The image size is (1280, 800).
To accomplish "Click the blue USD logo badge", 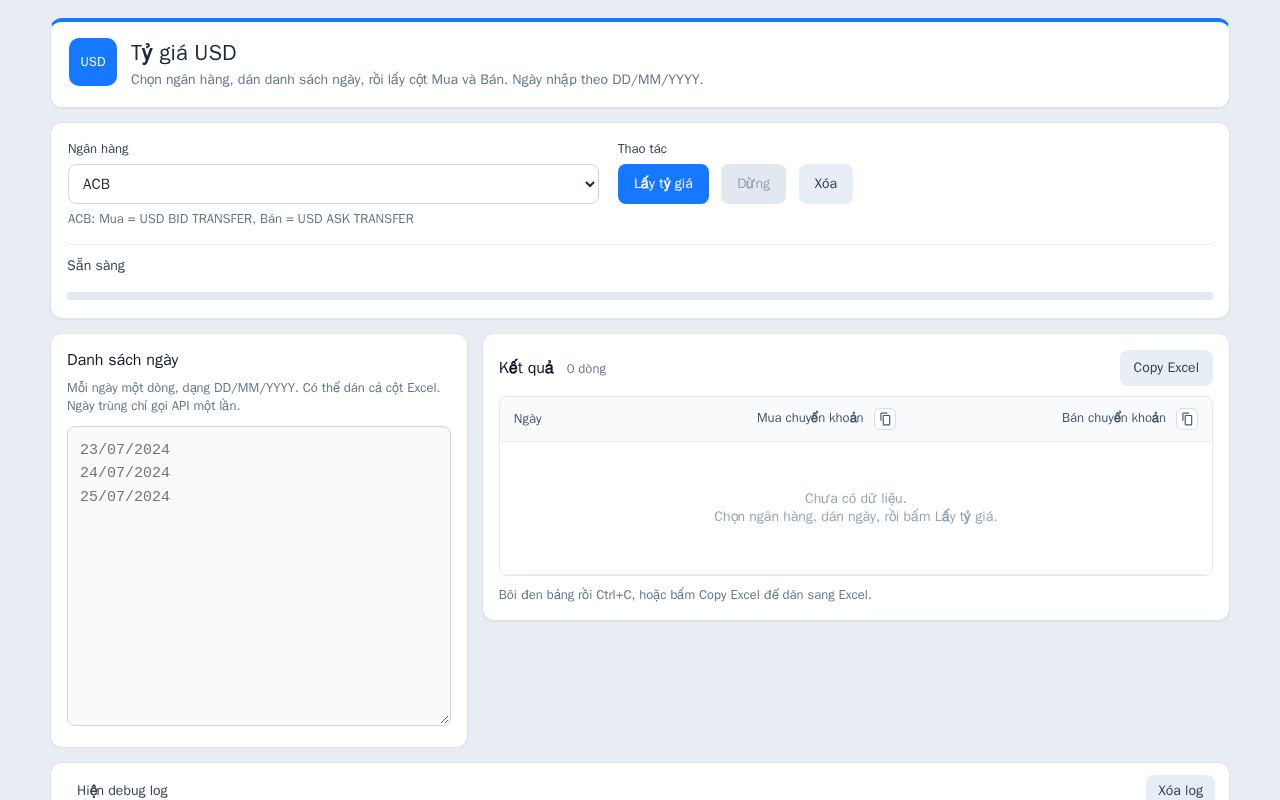I will 93,62.
